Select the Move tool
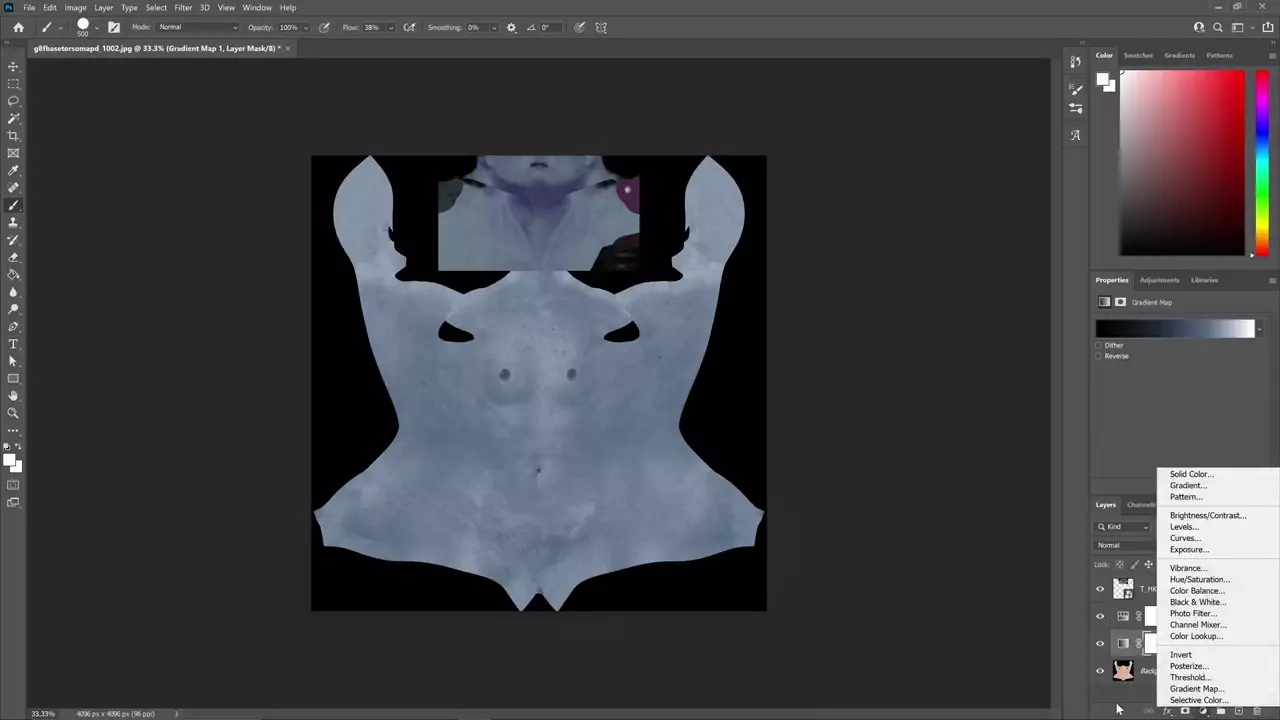The height and width of the screenshot is (720, 1280). (13, 66)
